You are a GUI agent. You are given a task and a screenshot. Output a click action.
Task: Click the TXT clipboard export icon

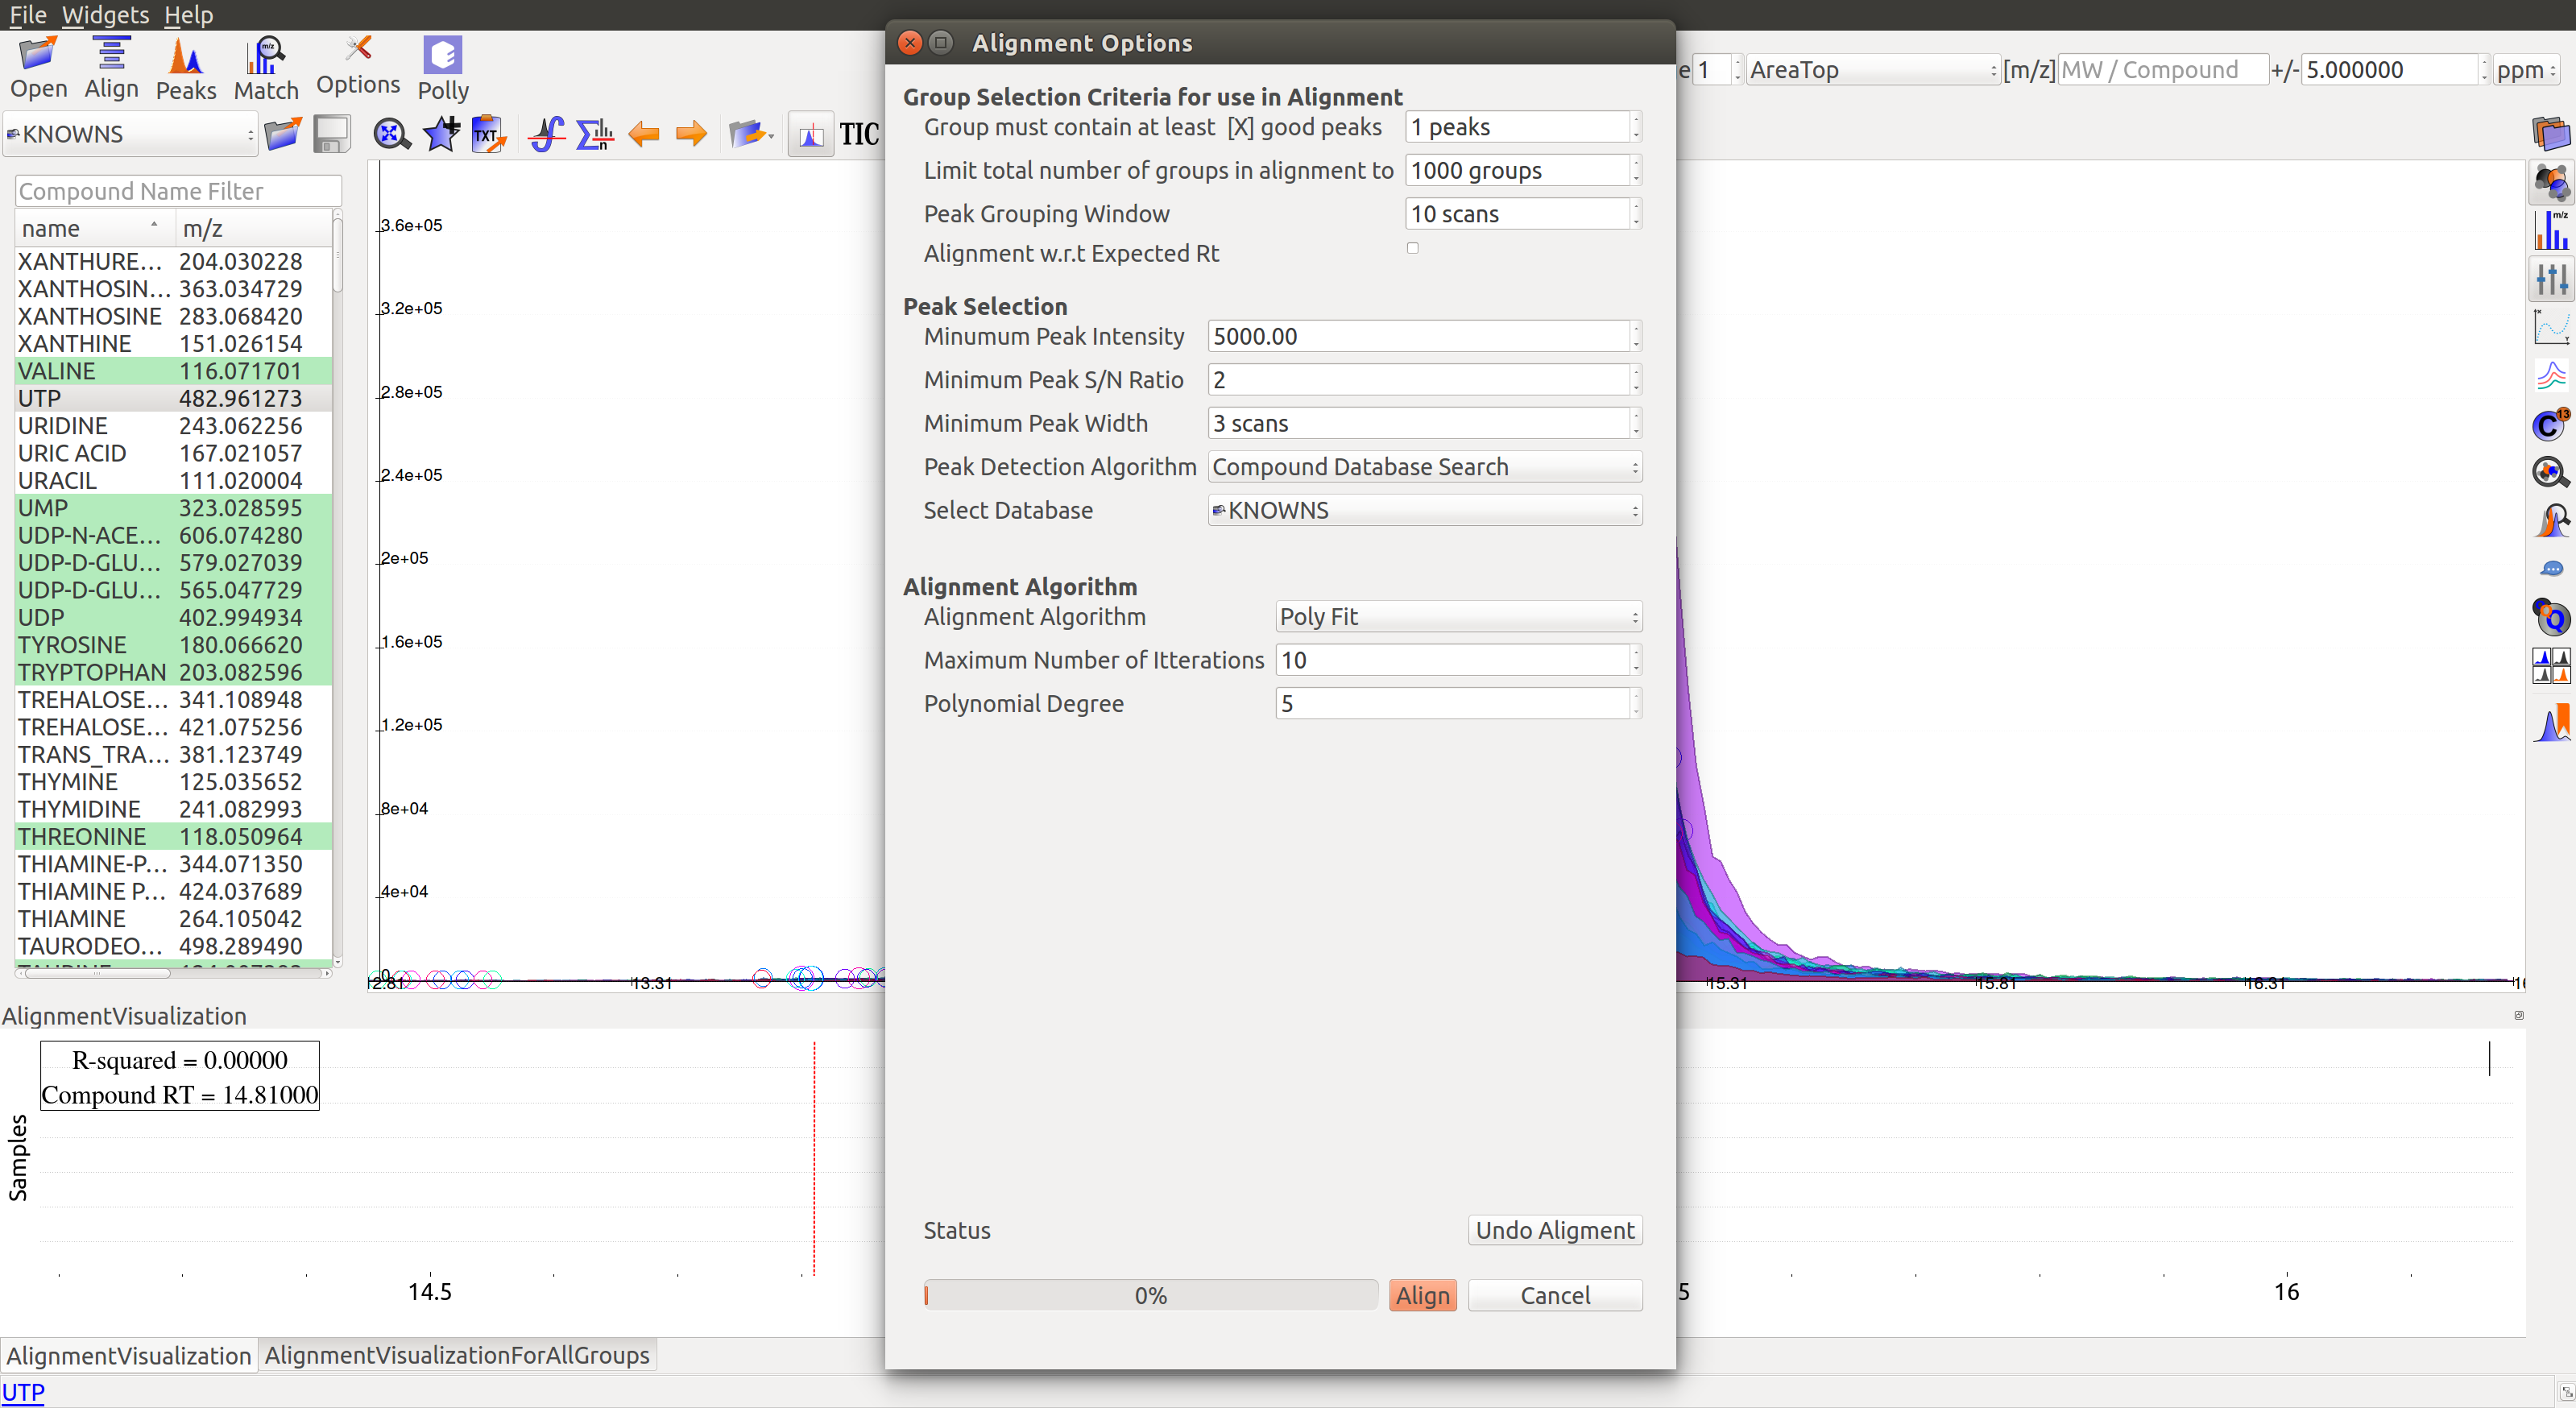[x=489, y=134]
